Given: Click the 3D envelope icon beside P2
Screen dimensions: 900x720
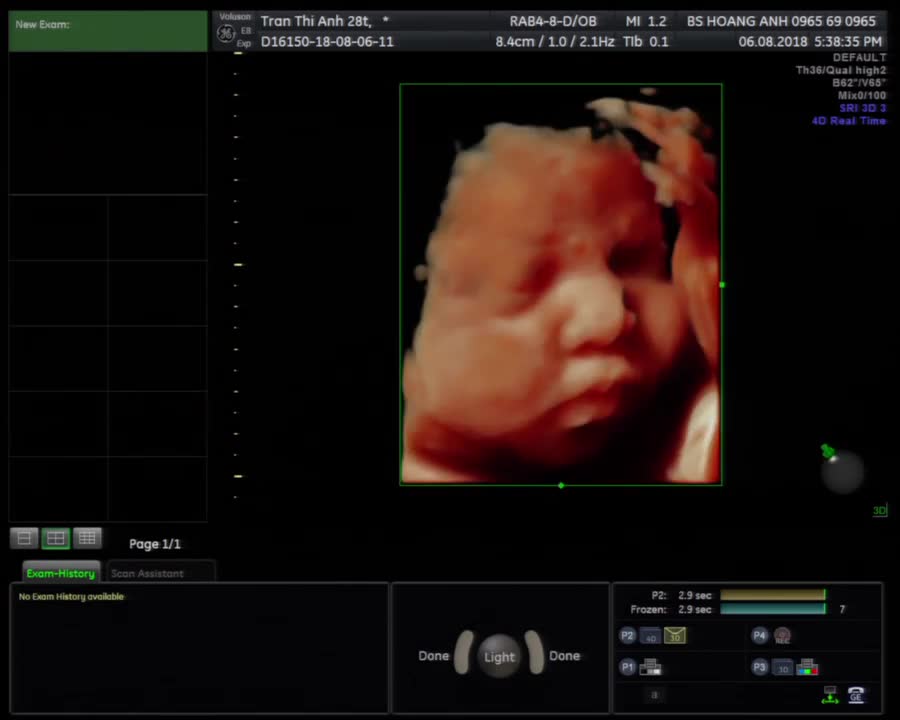Looking at the screenshot, I should pos(675,635).
